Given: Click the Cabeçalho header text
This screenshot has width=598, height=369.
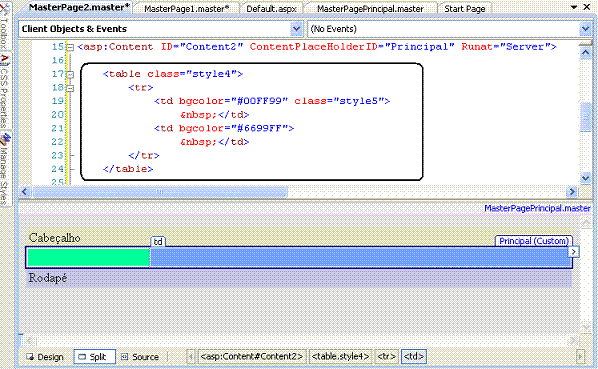Looking at the screenshot, I should [55, 238].
